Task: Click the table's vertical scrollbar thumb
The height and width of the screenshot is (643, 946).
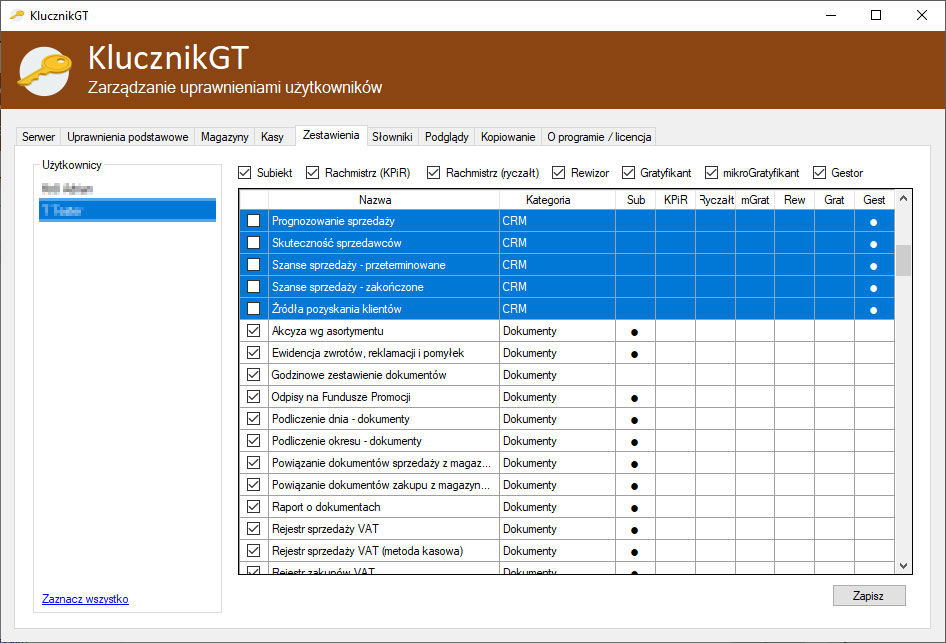Action: click(x=903, y=260)
